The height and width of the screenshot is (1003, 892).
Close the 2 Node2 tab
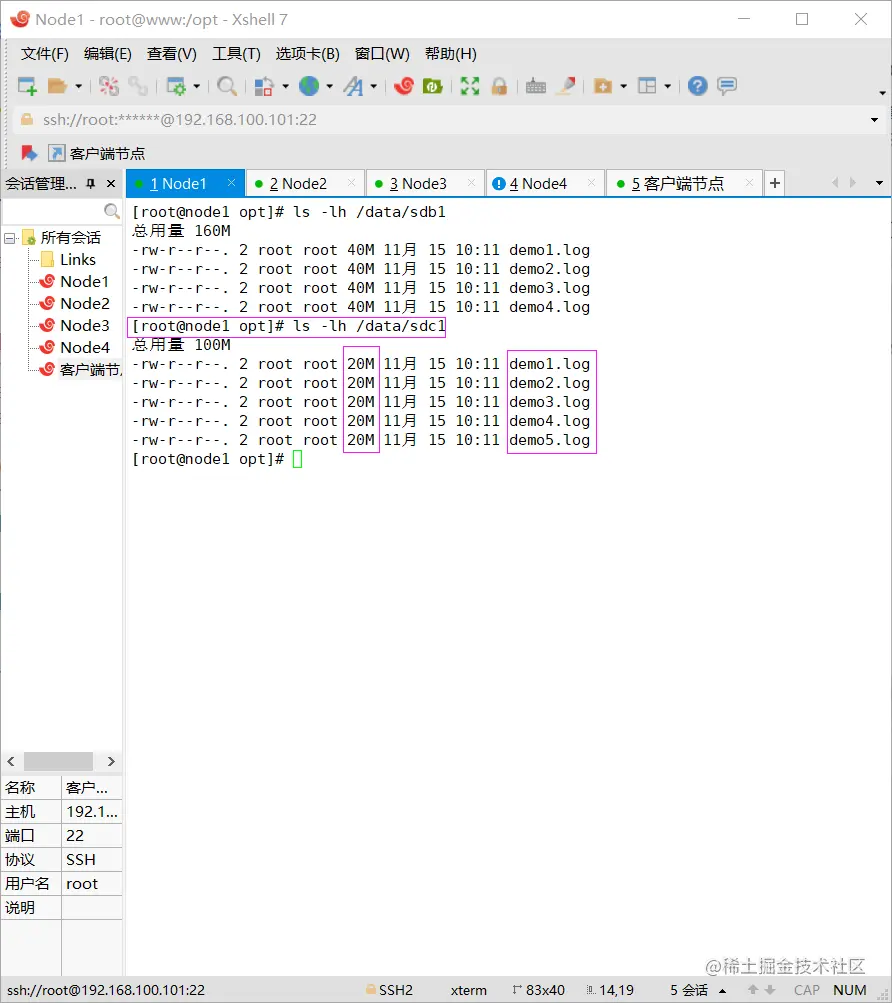tap(351, 183)
